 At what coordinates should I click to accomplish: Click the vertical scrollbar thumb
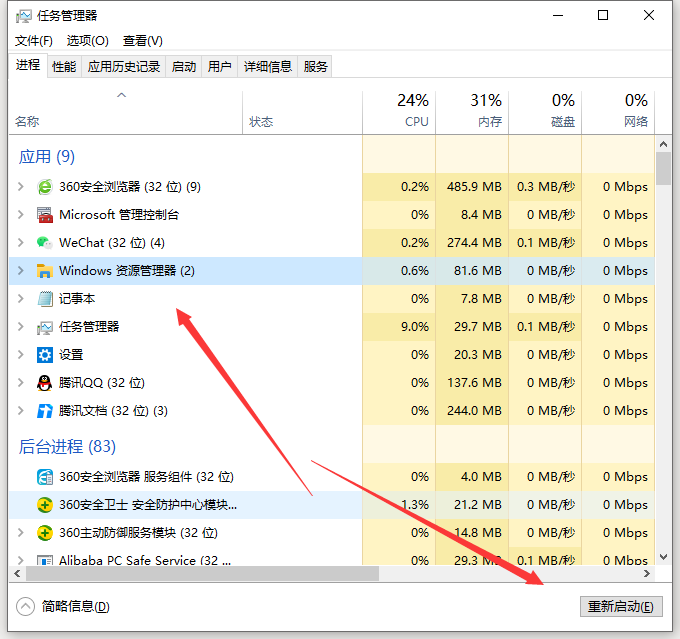663,168
